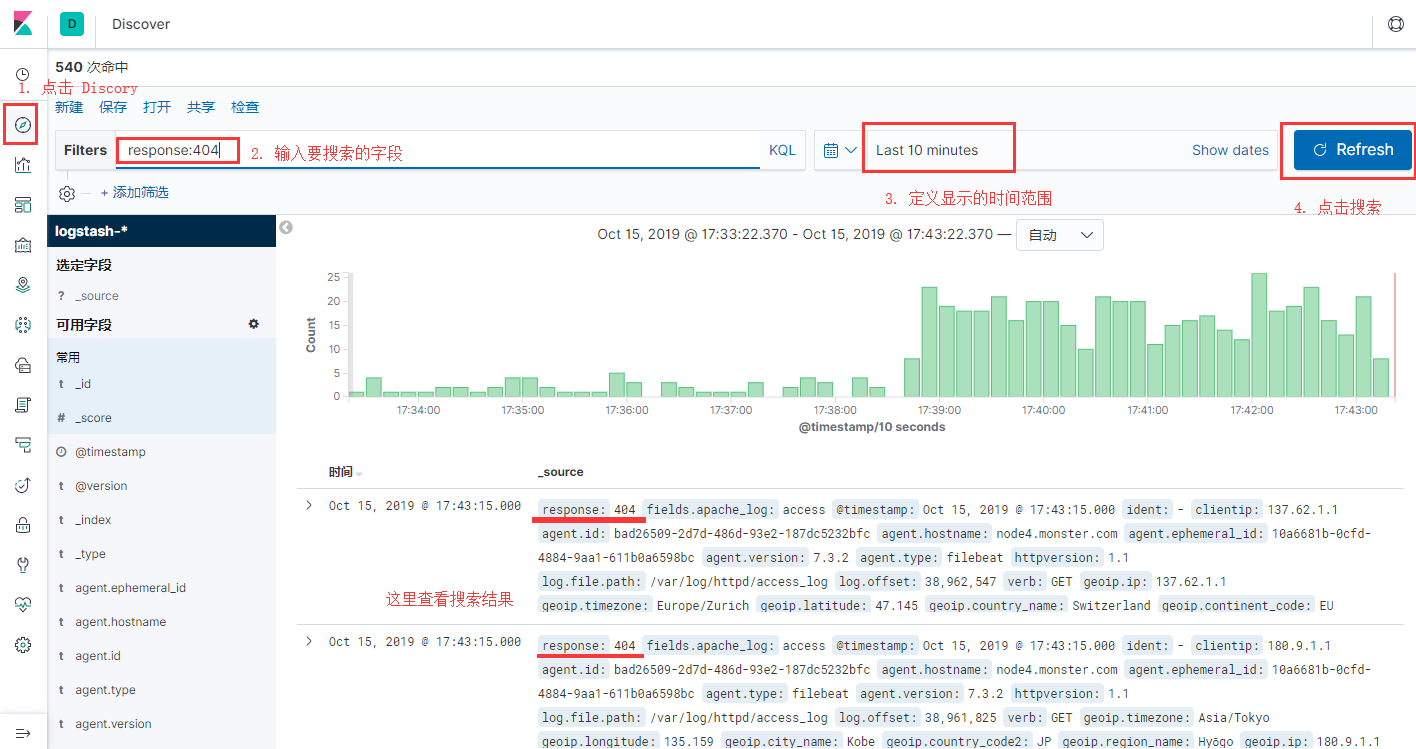The height and width of the screenshot is (749, 1416).
Task: Expand the second document row with clientip 180.9.1.1
Action: click(309, 641)
